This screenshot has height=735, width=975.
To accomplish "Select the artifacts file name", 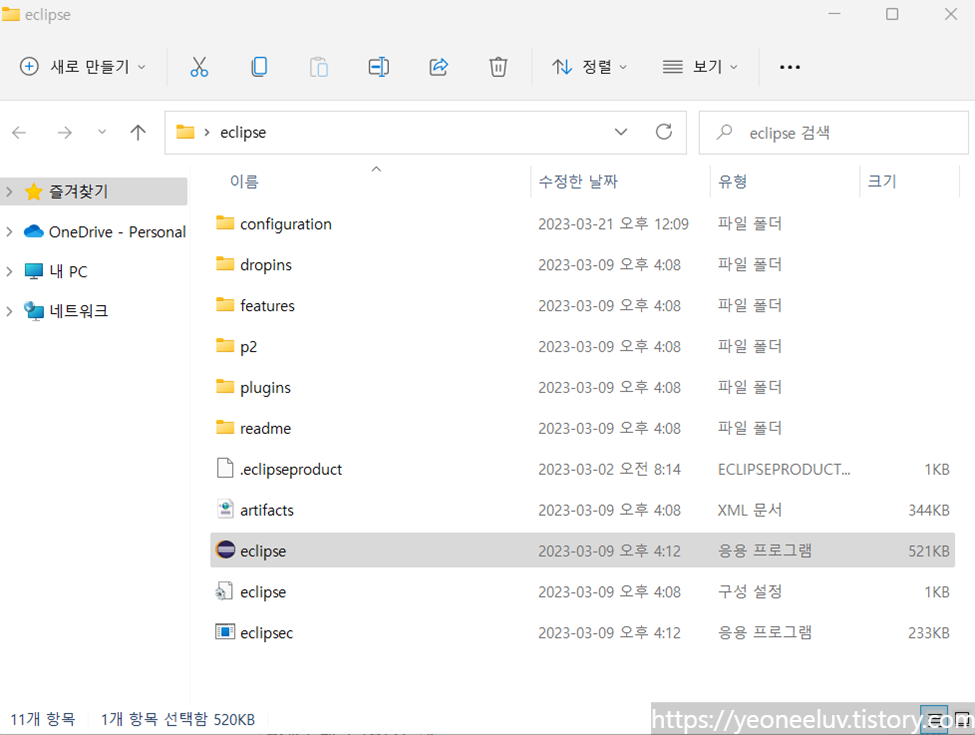I will click(267, 510).
